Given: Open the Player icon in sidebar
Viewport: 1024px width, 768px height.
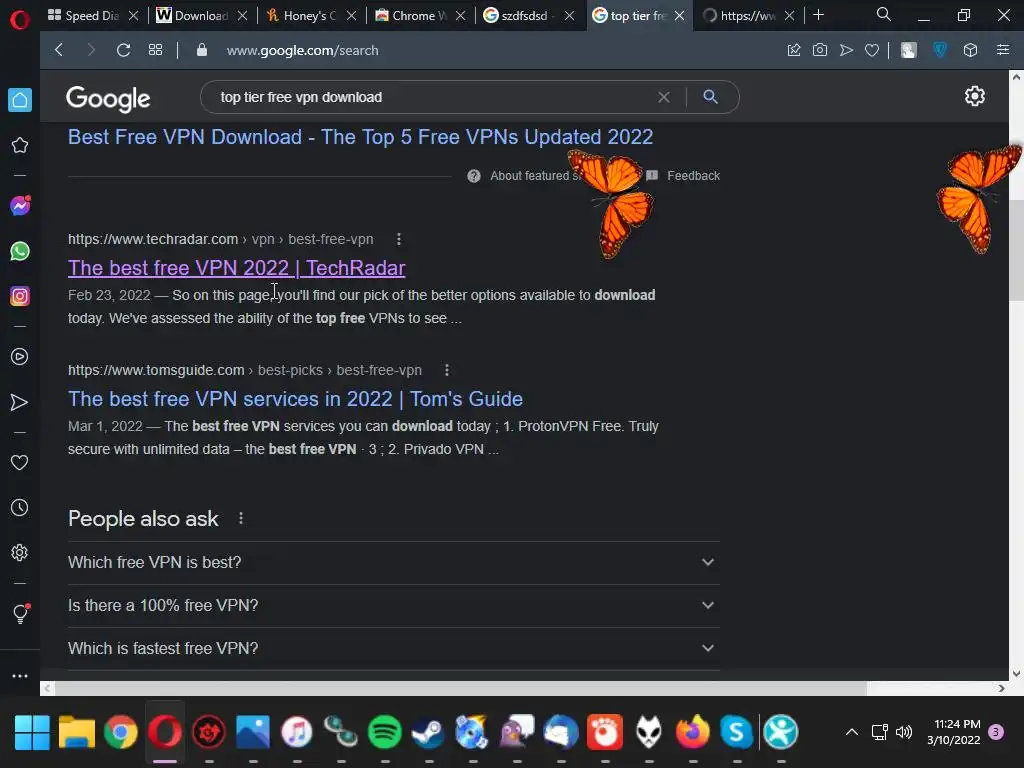Looking at the screenshot, I should point(20,357).
